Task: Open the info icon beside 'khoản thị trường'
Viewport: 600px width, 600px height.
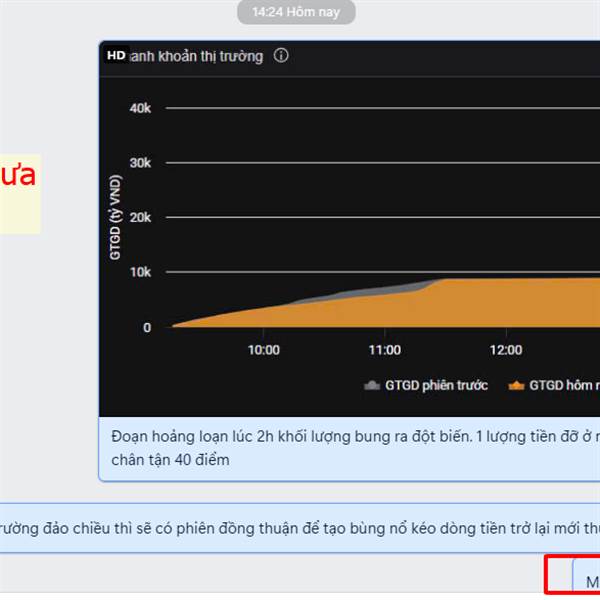Action: click(281, 55)
